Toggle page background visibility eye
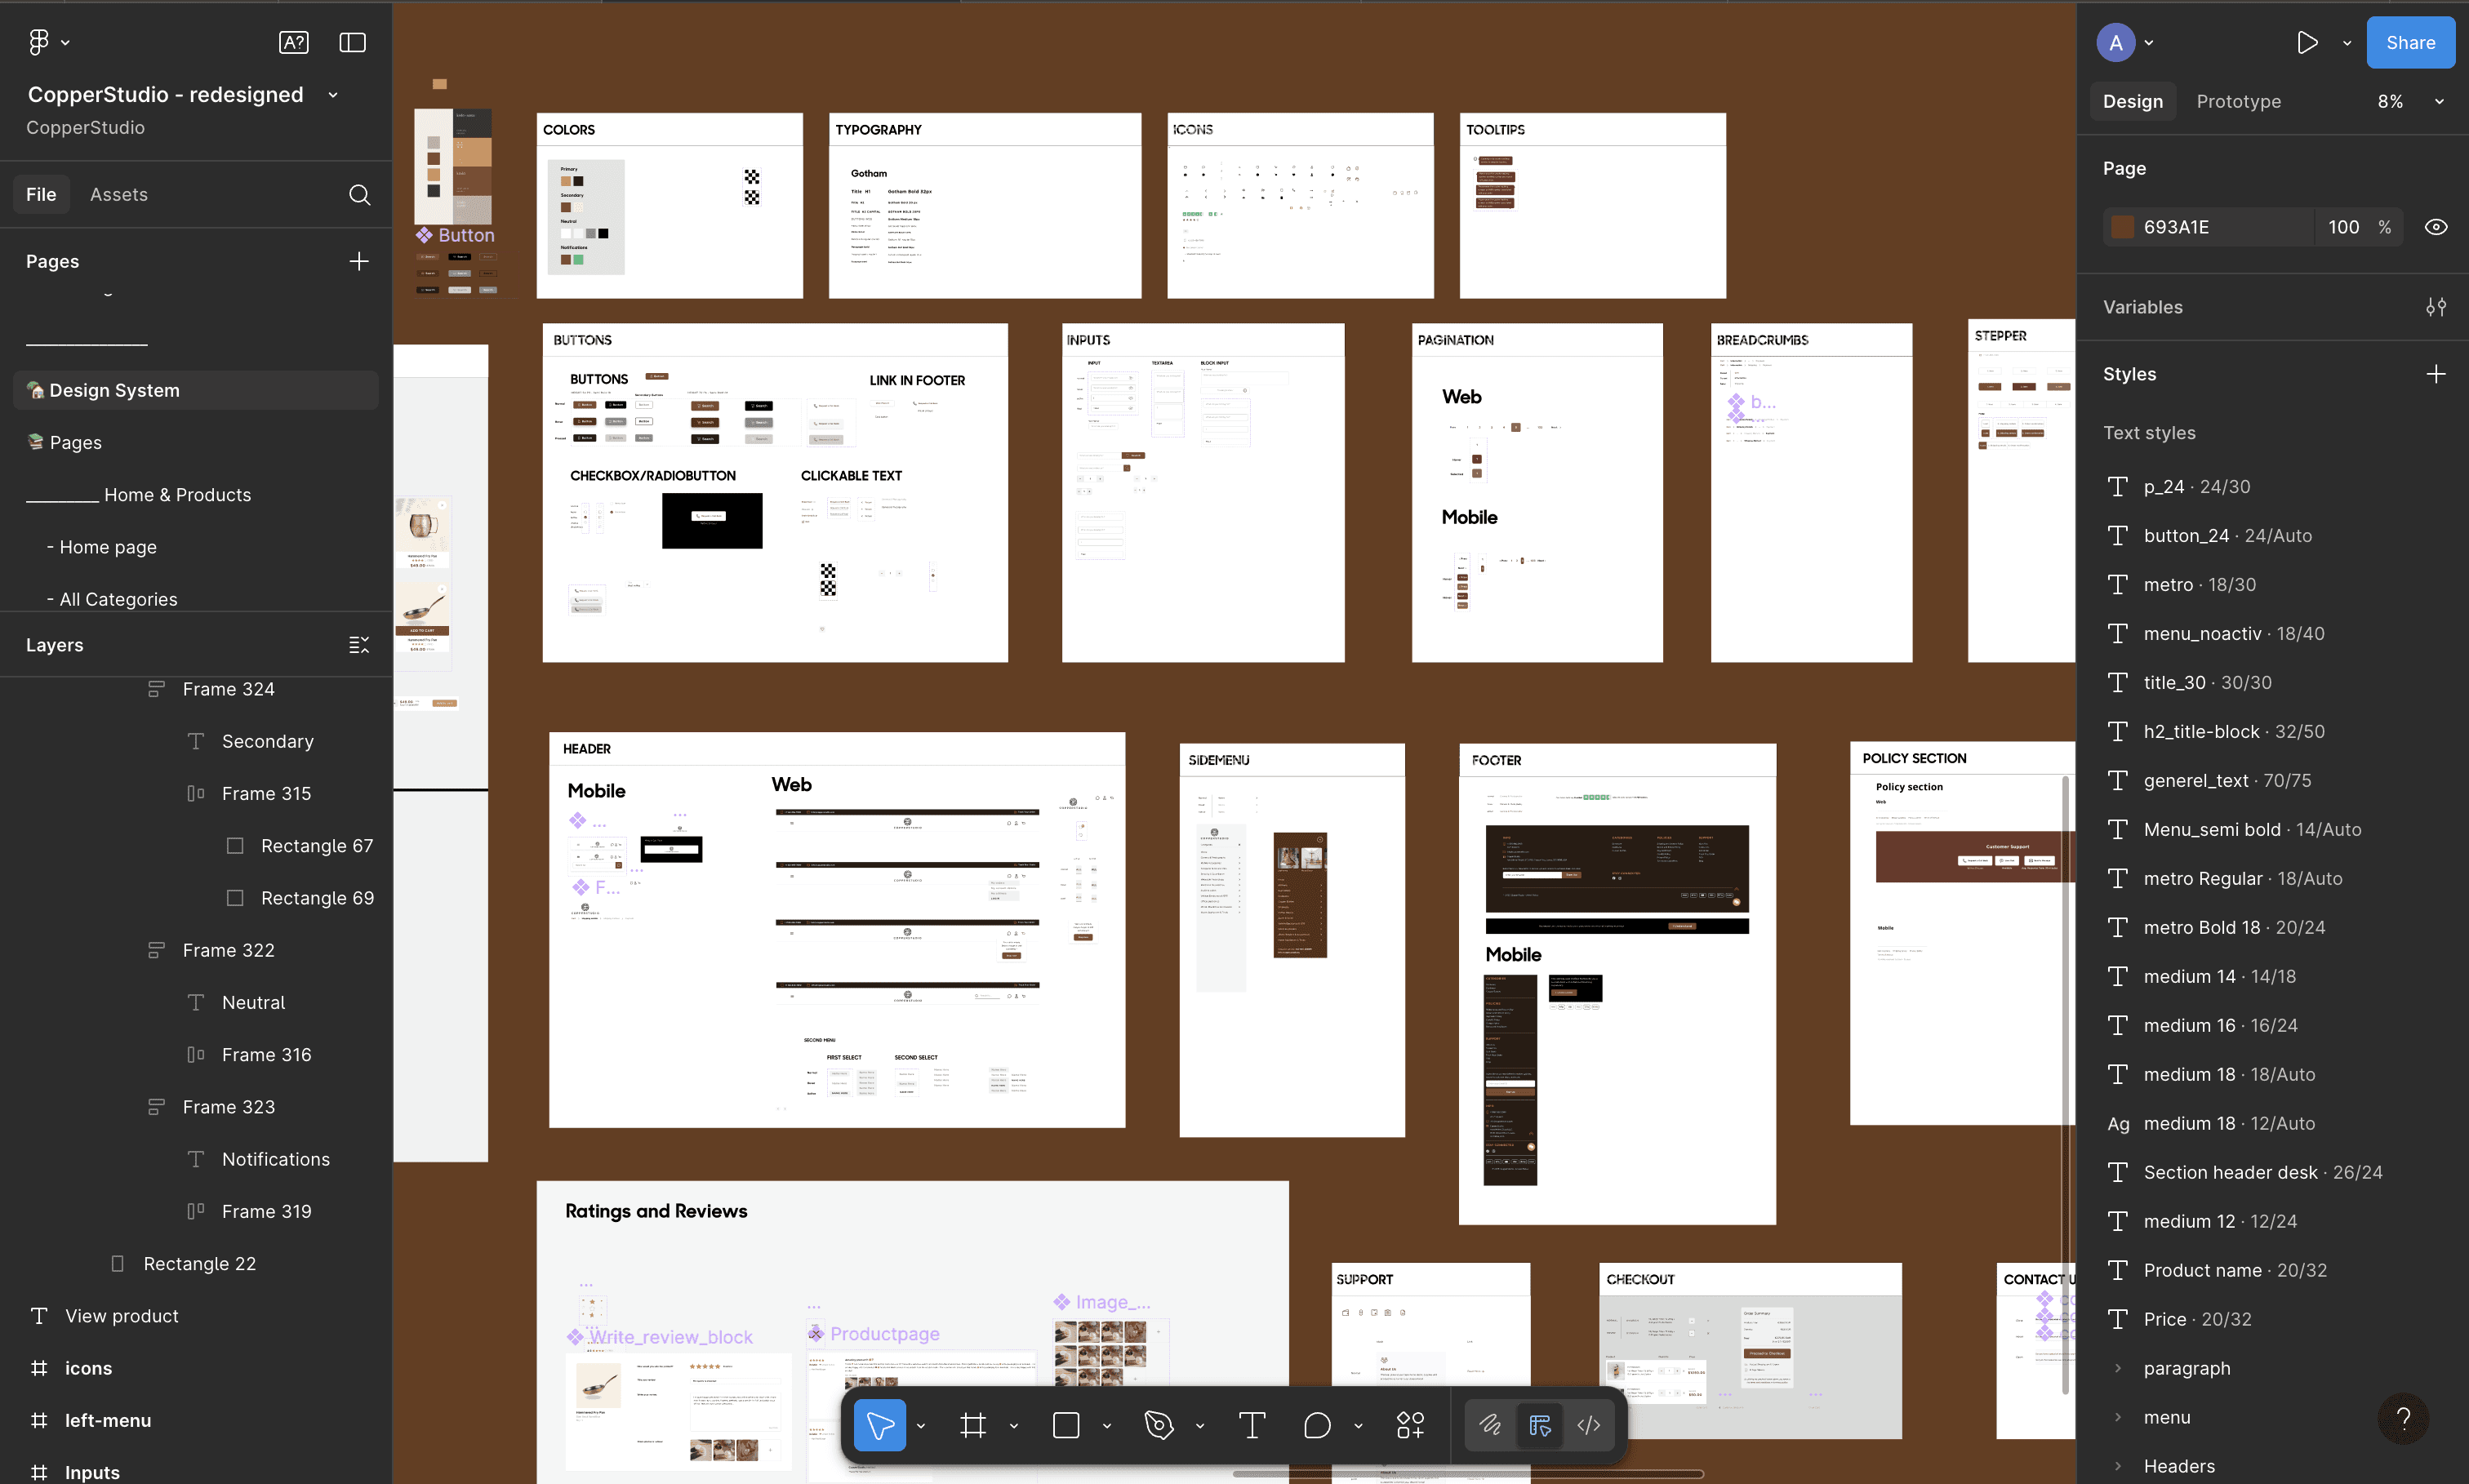The image size is (2469, 1484). click(2436, 227)
